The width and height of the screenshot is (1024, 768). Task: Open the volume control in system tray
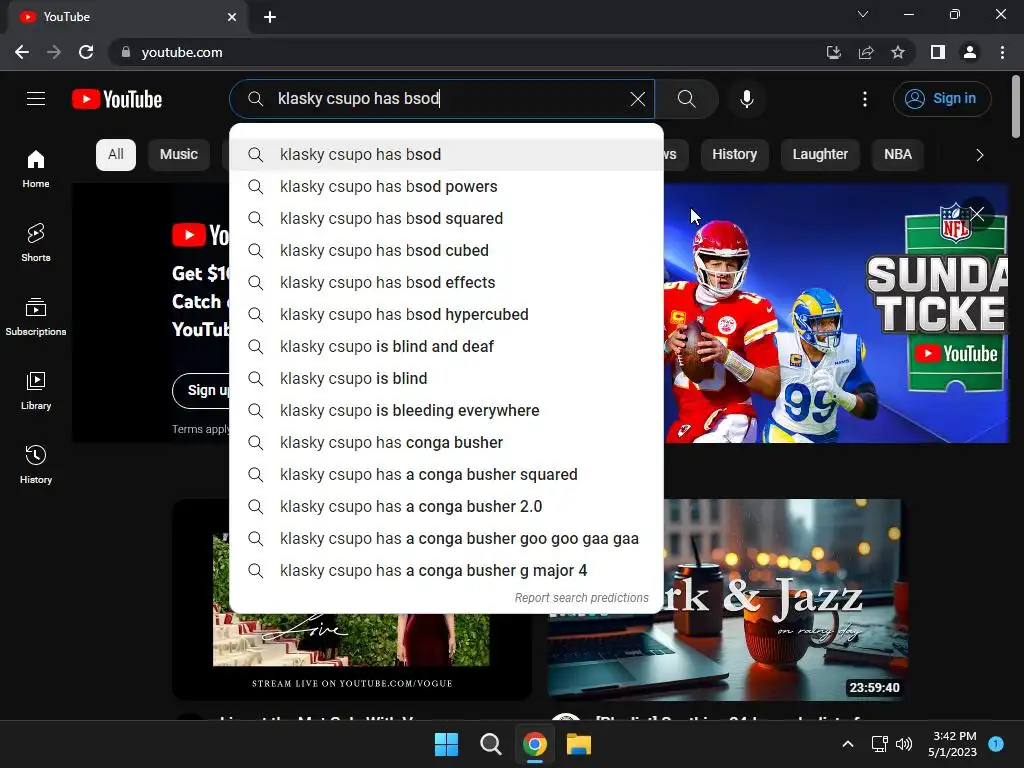pyautogui.click(x=904, y=744)
